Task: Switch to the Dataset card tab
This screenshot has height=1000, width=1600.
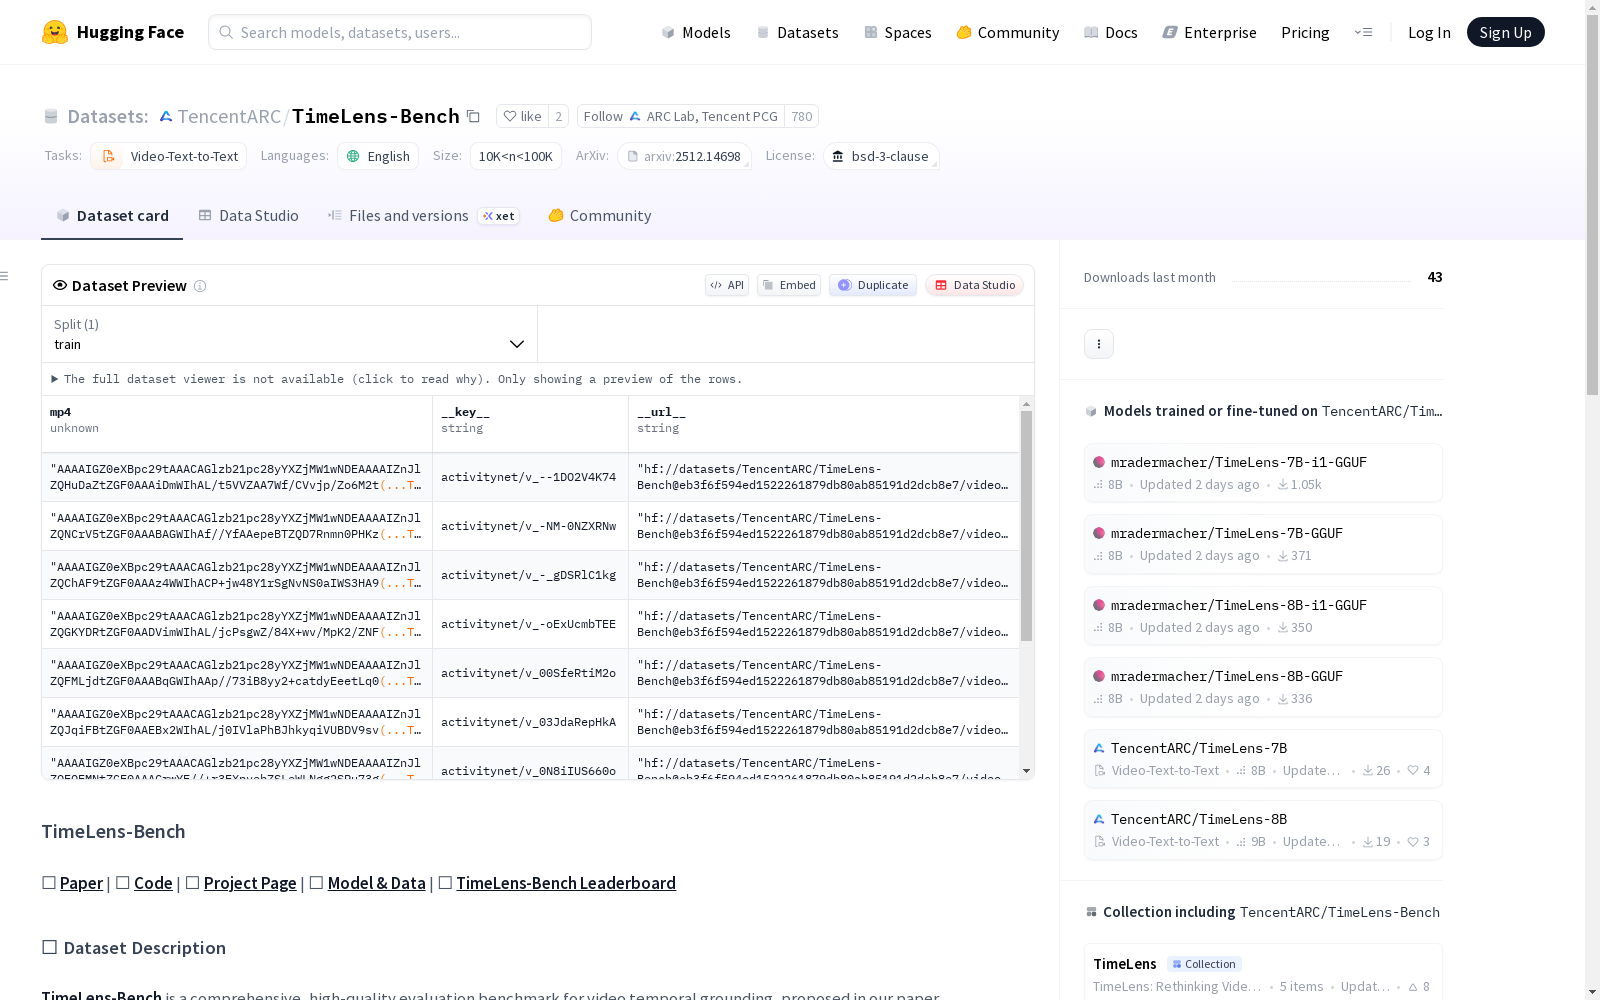Action: pyautogui.click(x=112, y=215)
